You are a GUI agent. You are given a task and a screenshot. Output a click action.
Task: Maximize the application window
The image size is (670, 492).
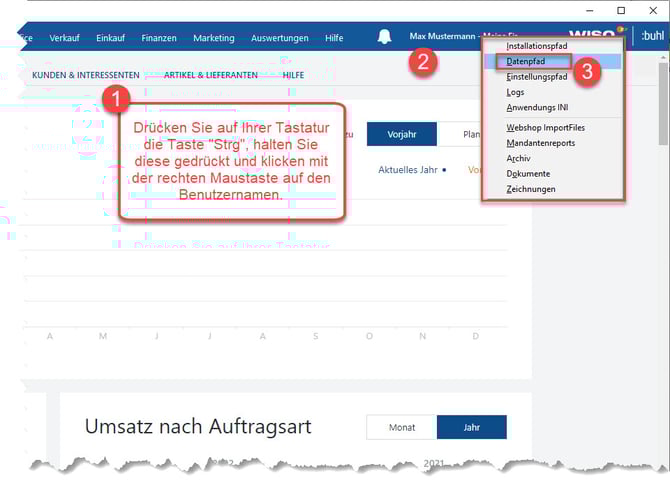pos(620,10)
